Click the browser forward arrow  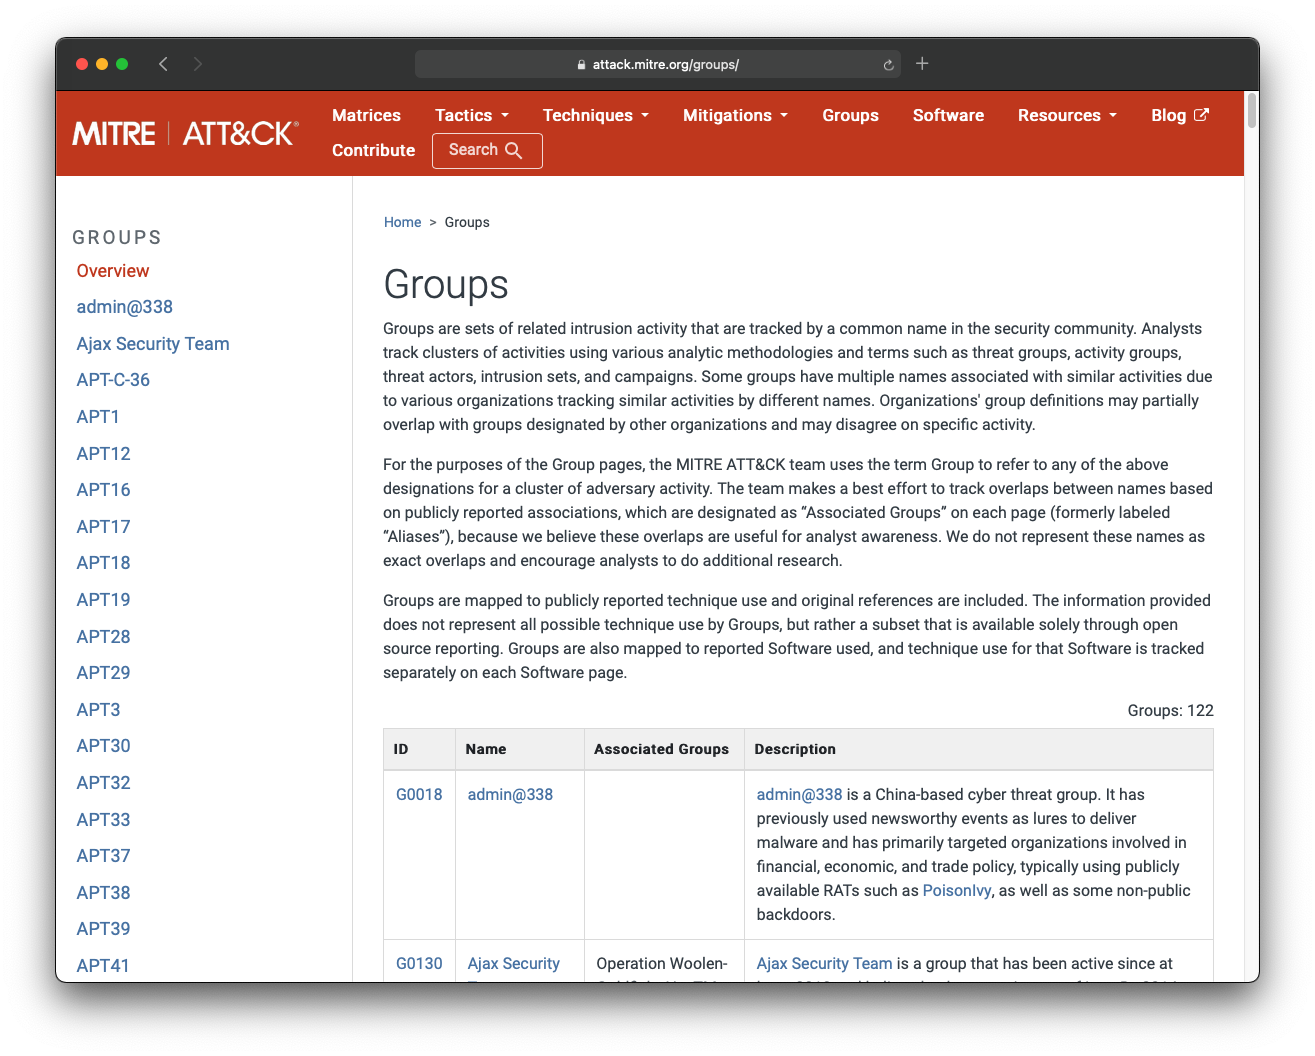pyautogui.click(x=198, y=63)
